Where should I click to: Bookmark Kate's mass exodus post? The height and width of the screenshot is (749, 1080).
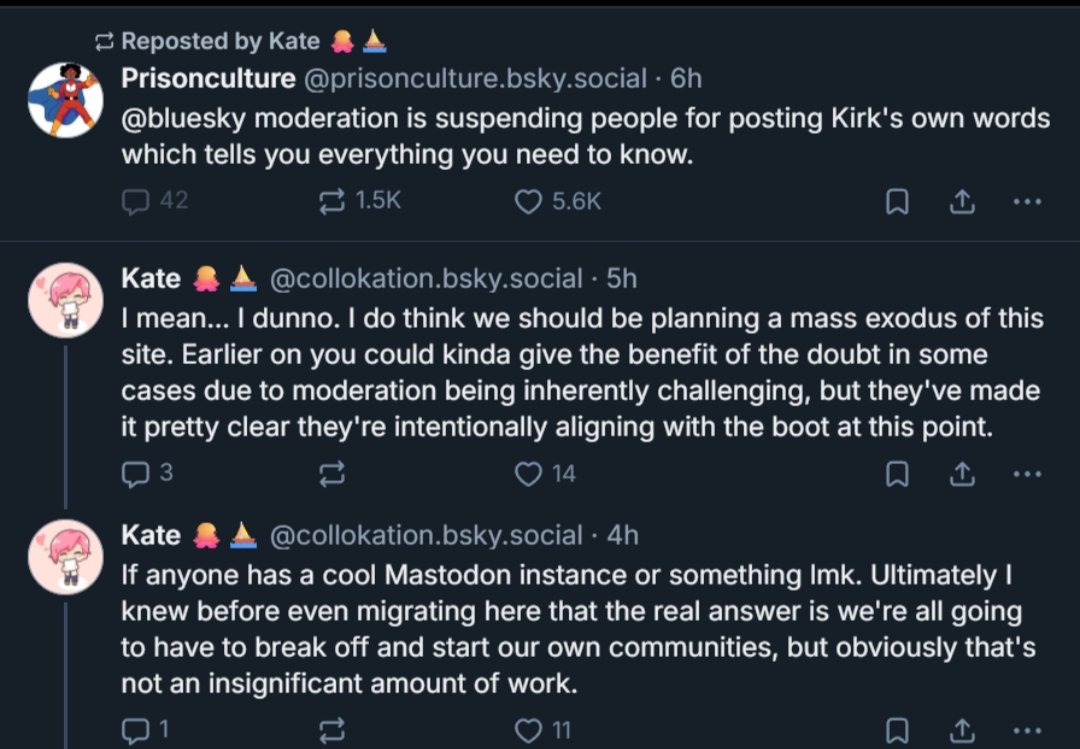(897, 475)
